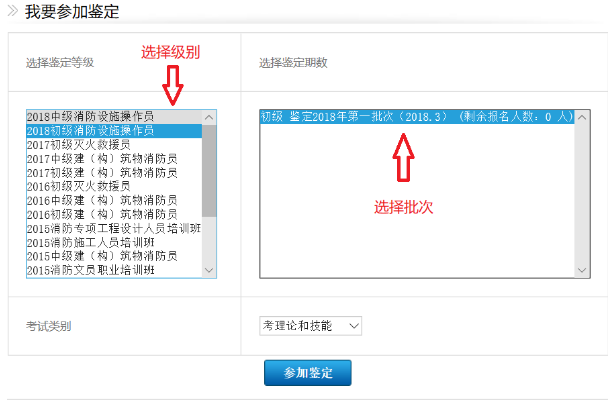Click the level list scrollbar thumb
Screen dimensions: 616x402
pyautogui.click(x=208, y=170)
